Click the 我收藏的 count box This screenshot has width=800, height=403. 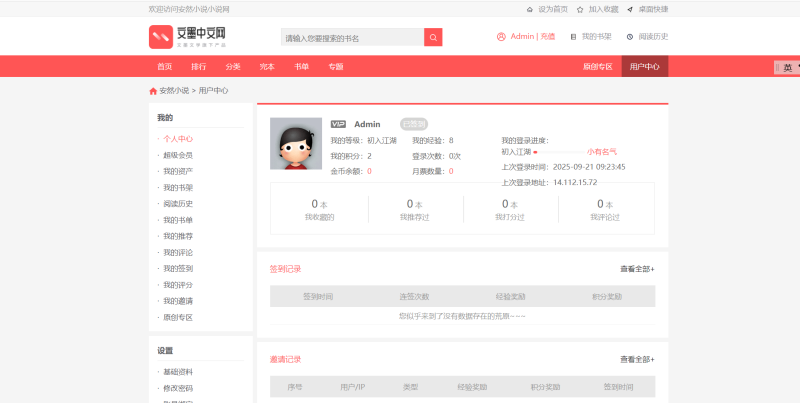tap(319, 209)
